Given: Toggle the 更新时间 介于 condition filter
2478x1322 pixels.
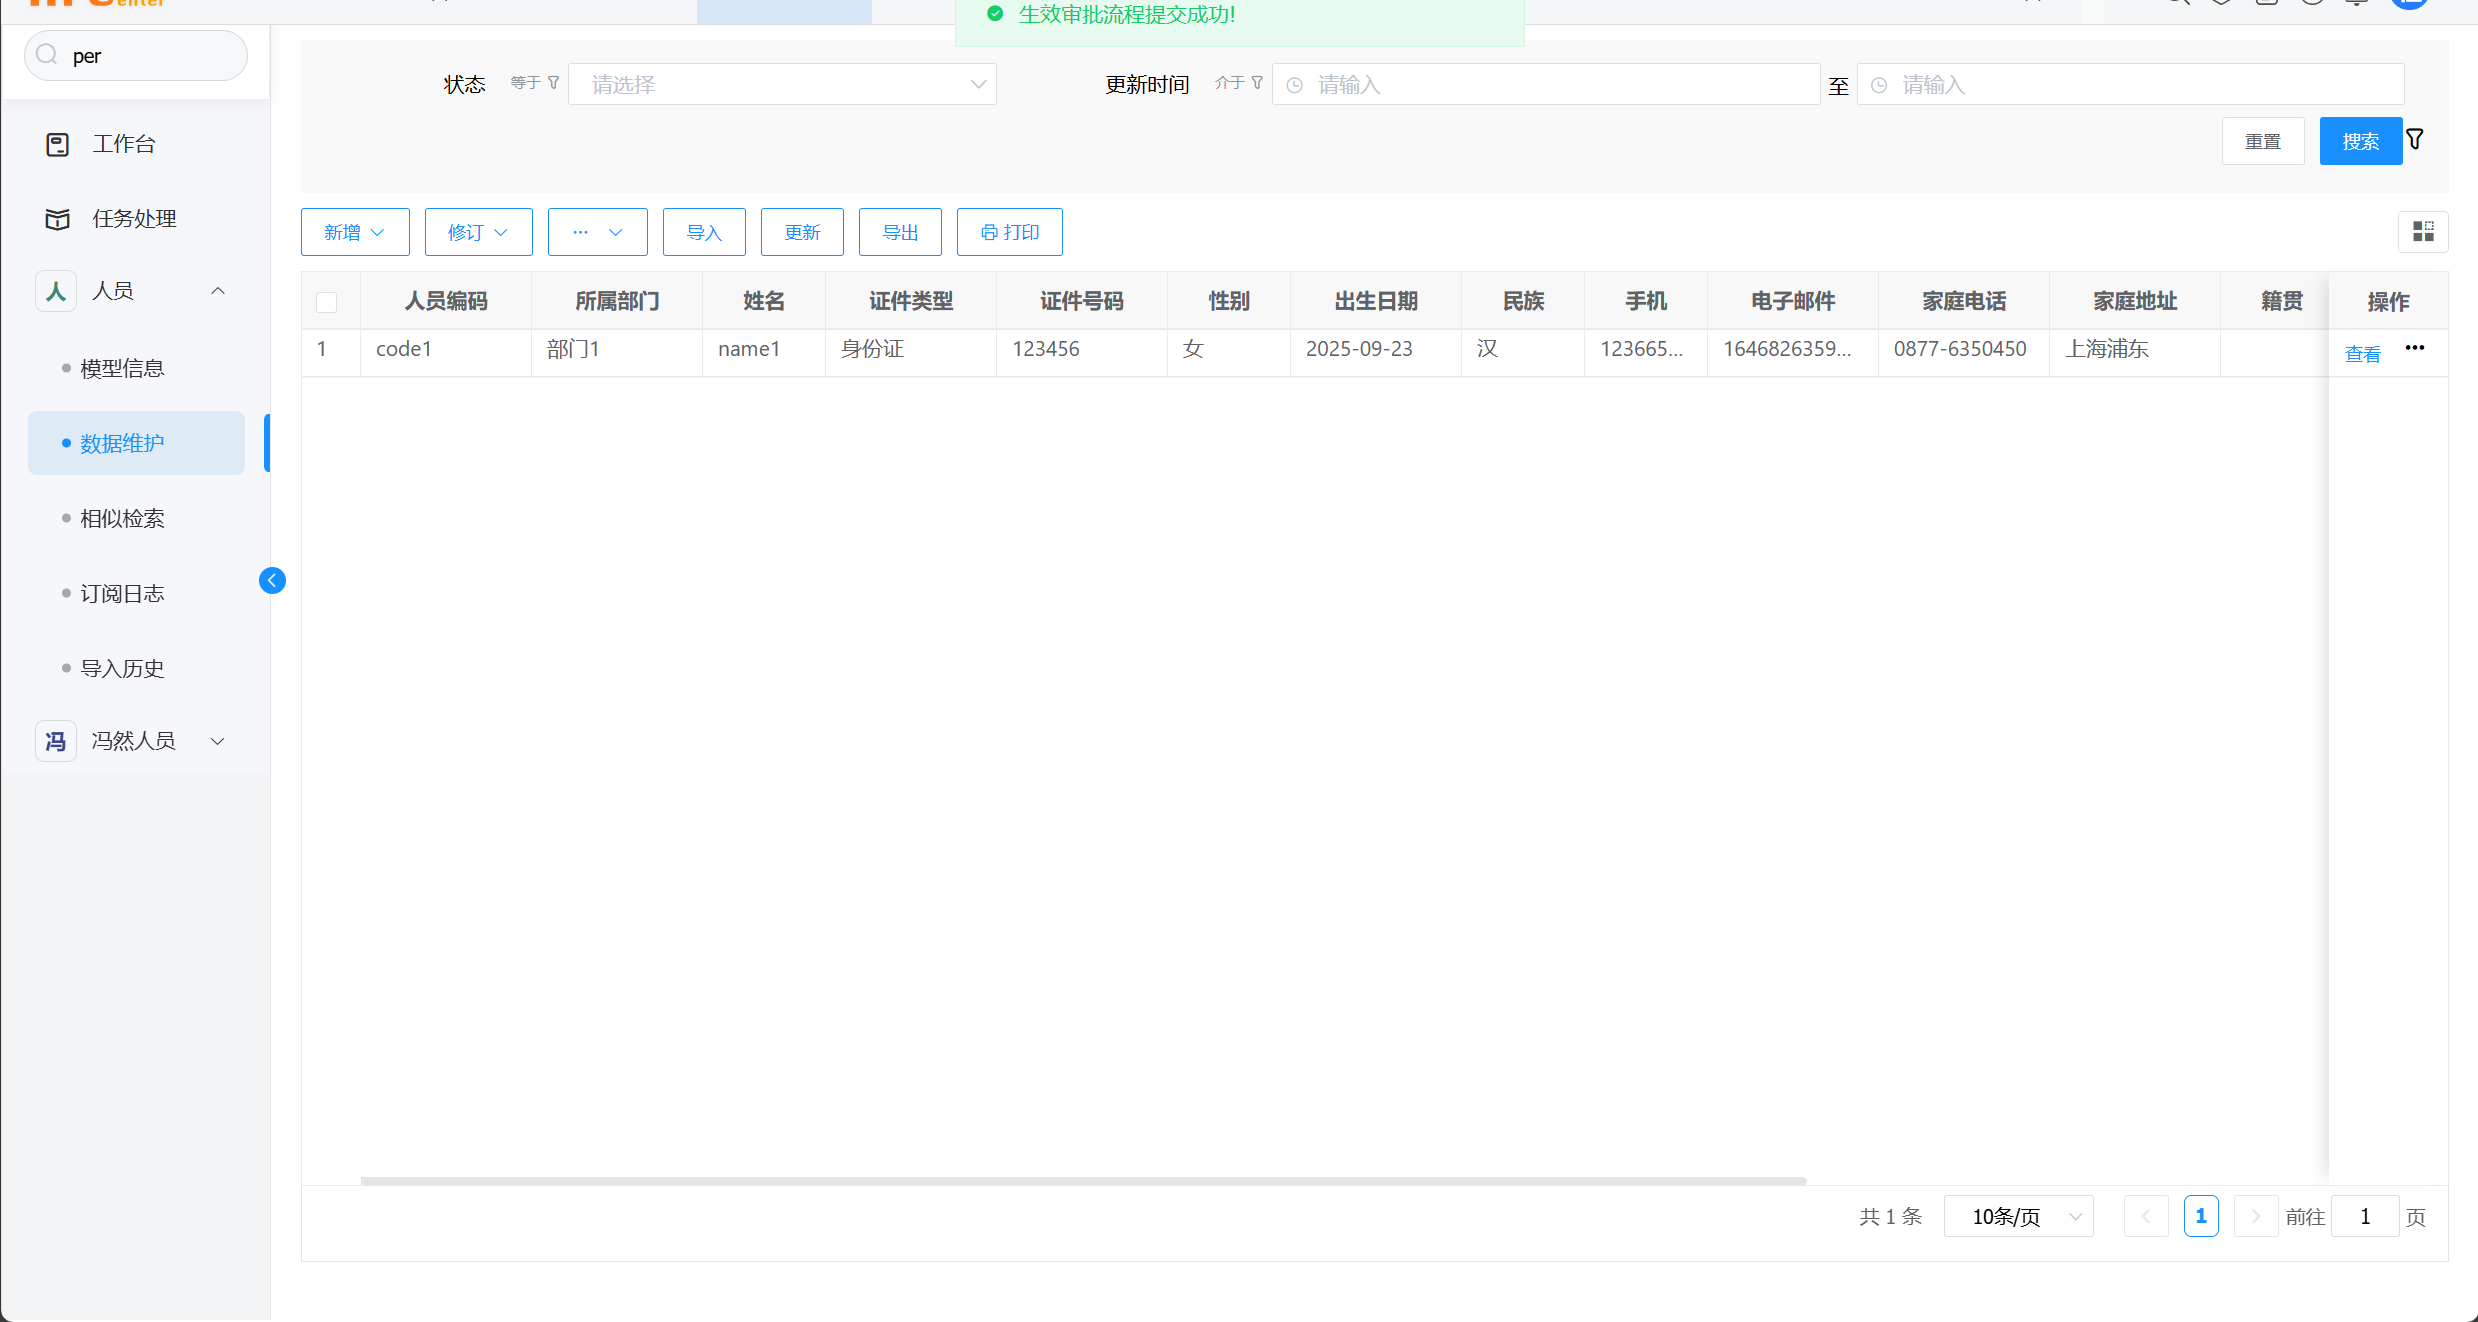Looking at the screenshot, I should coord(1238,83).
